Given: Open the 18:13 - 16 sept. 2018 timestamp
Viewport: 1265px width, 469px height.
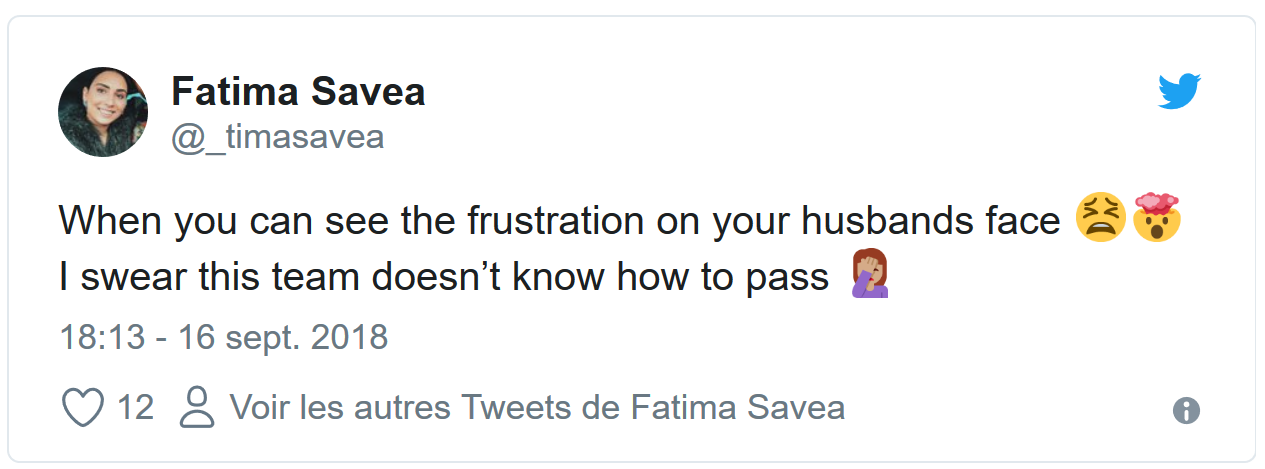Looking at the screenshot, I should point(223,337).
